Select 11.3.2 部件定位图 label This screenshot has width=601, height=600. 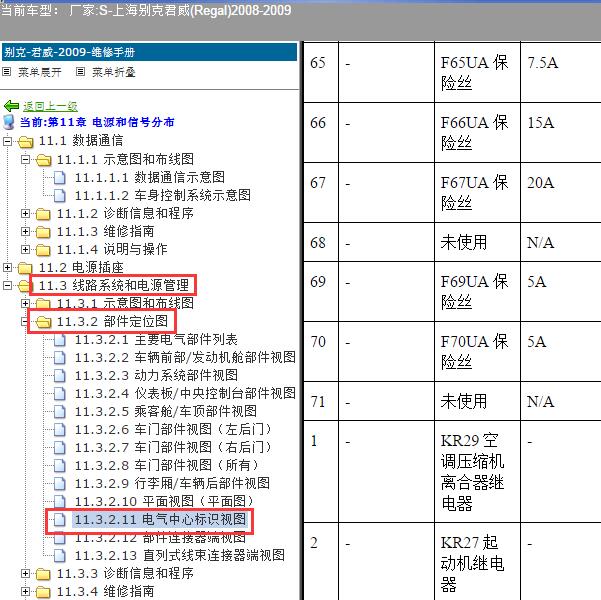click(x=112, y=321)
